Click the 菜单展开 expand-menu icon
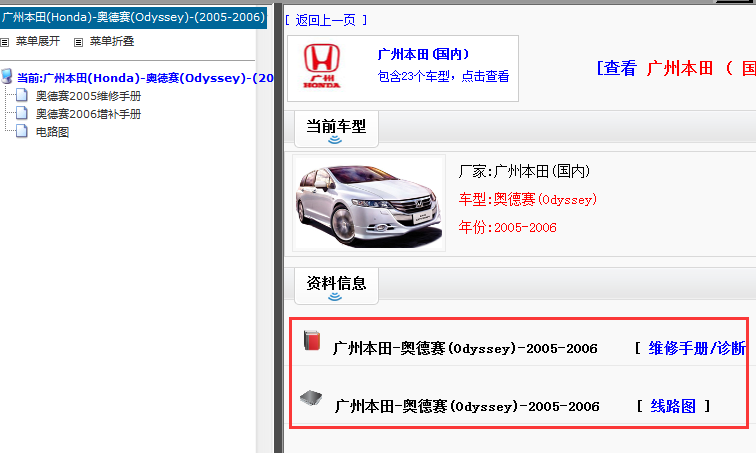 [x=5, y=42]
